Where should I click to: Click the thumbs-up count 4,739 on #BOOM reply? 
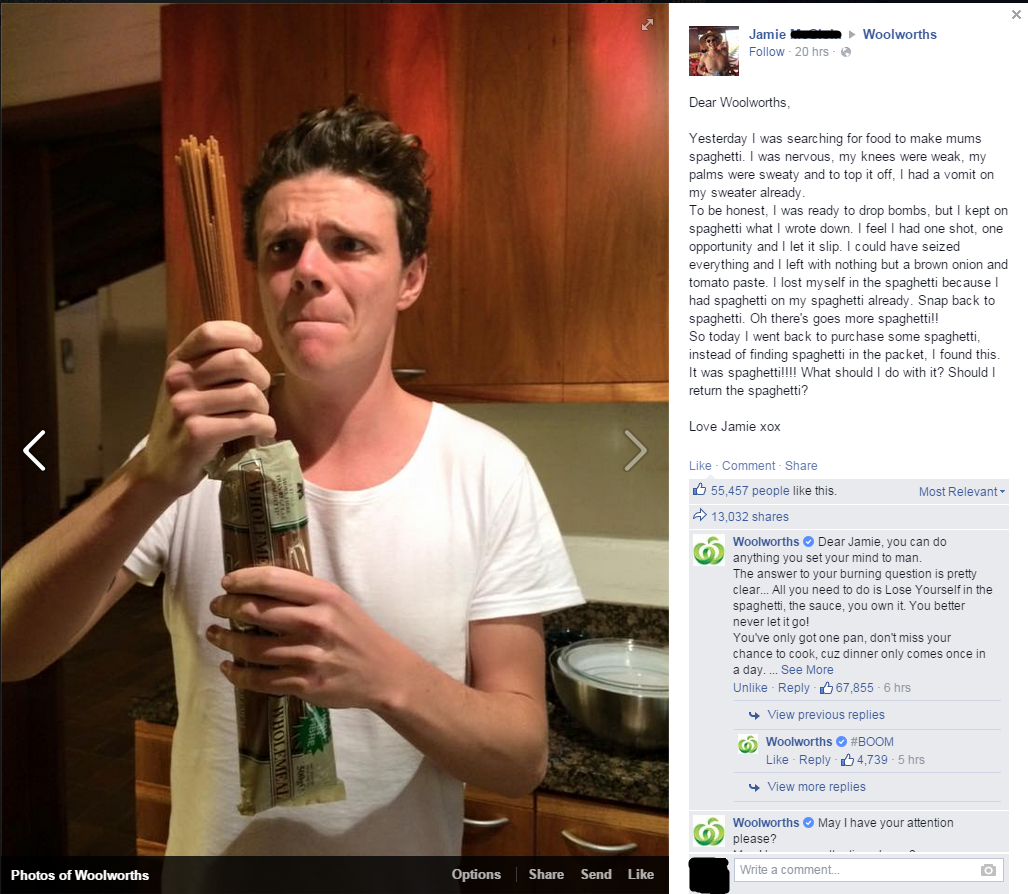point(872,760)
